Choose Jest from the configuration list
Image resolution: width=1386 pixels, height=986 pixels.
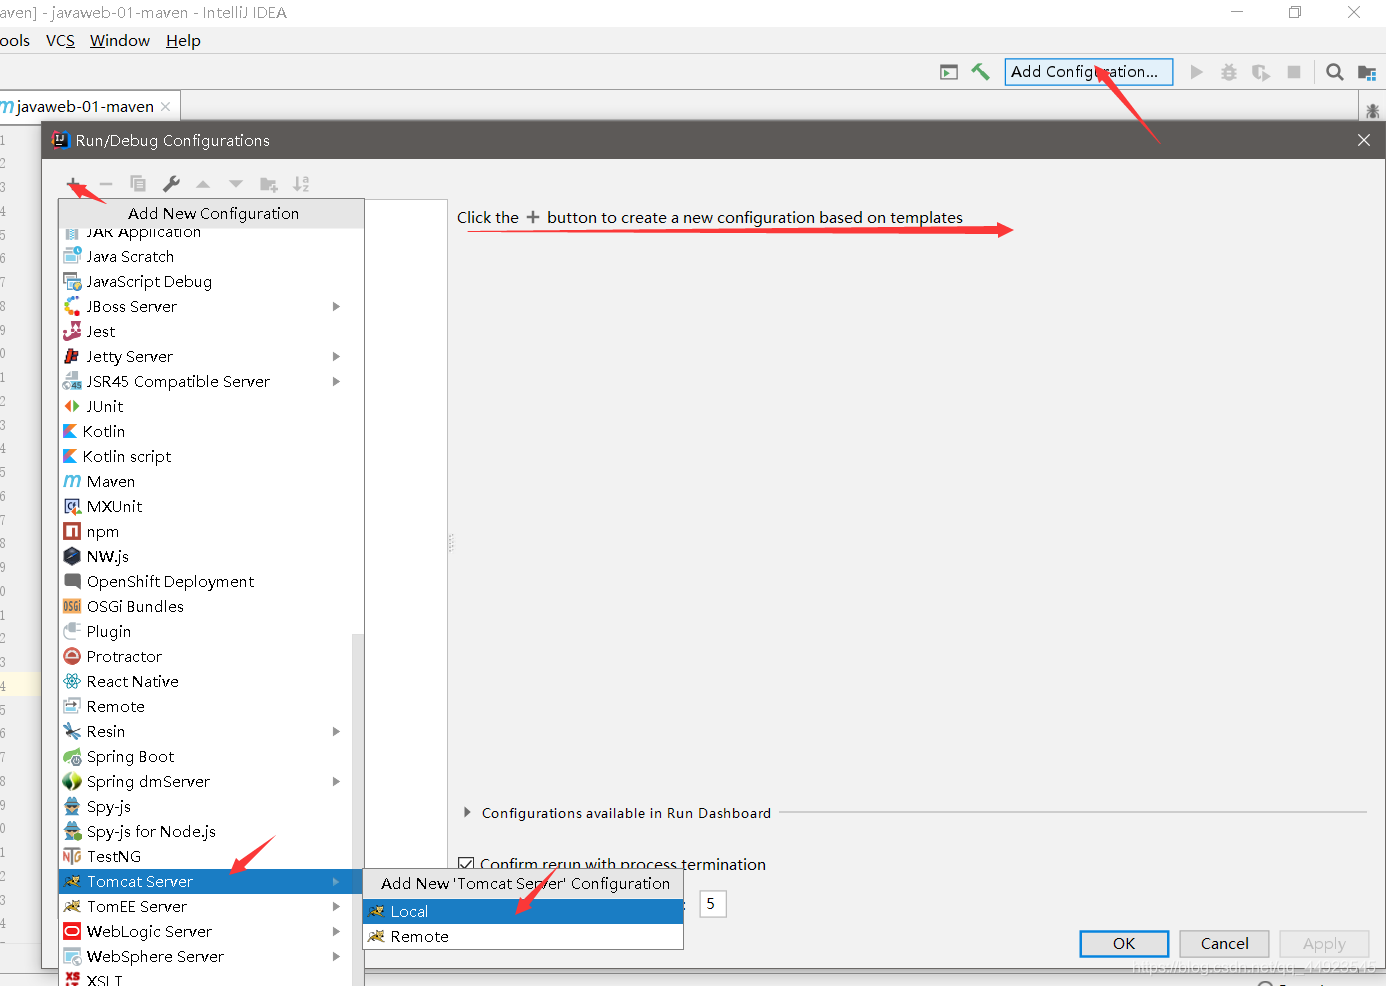pyautogui.click(x=211, y=331)
